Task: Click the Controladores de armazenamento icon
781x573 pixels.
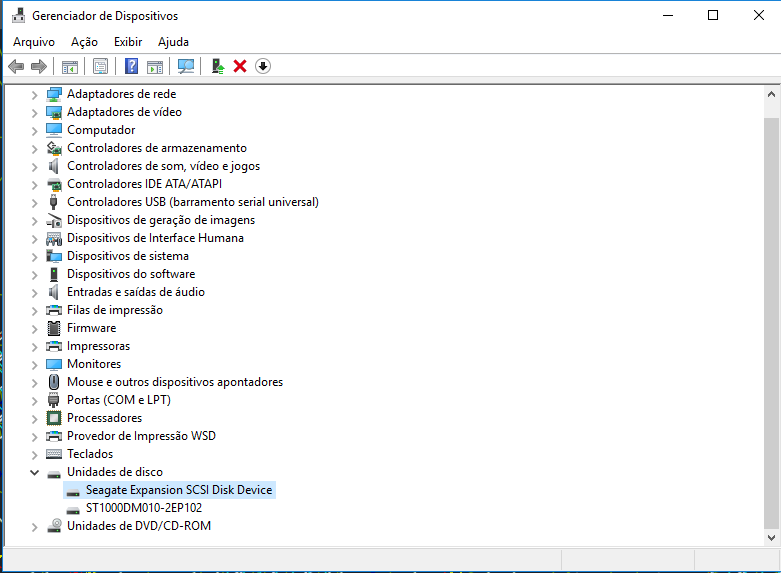Action: (x=54, y=148)
